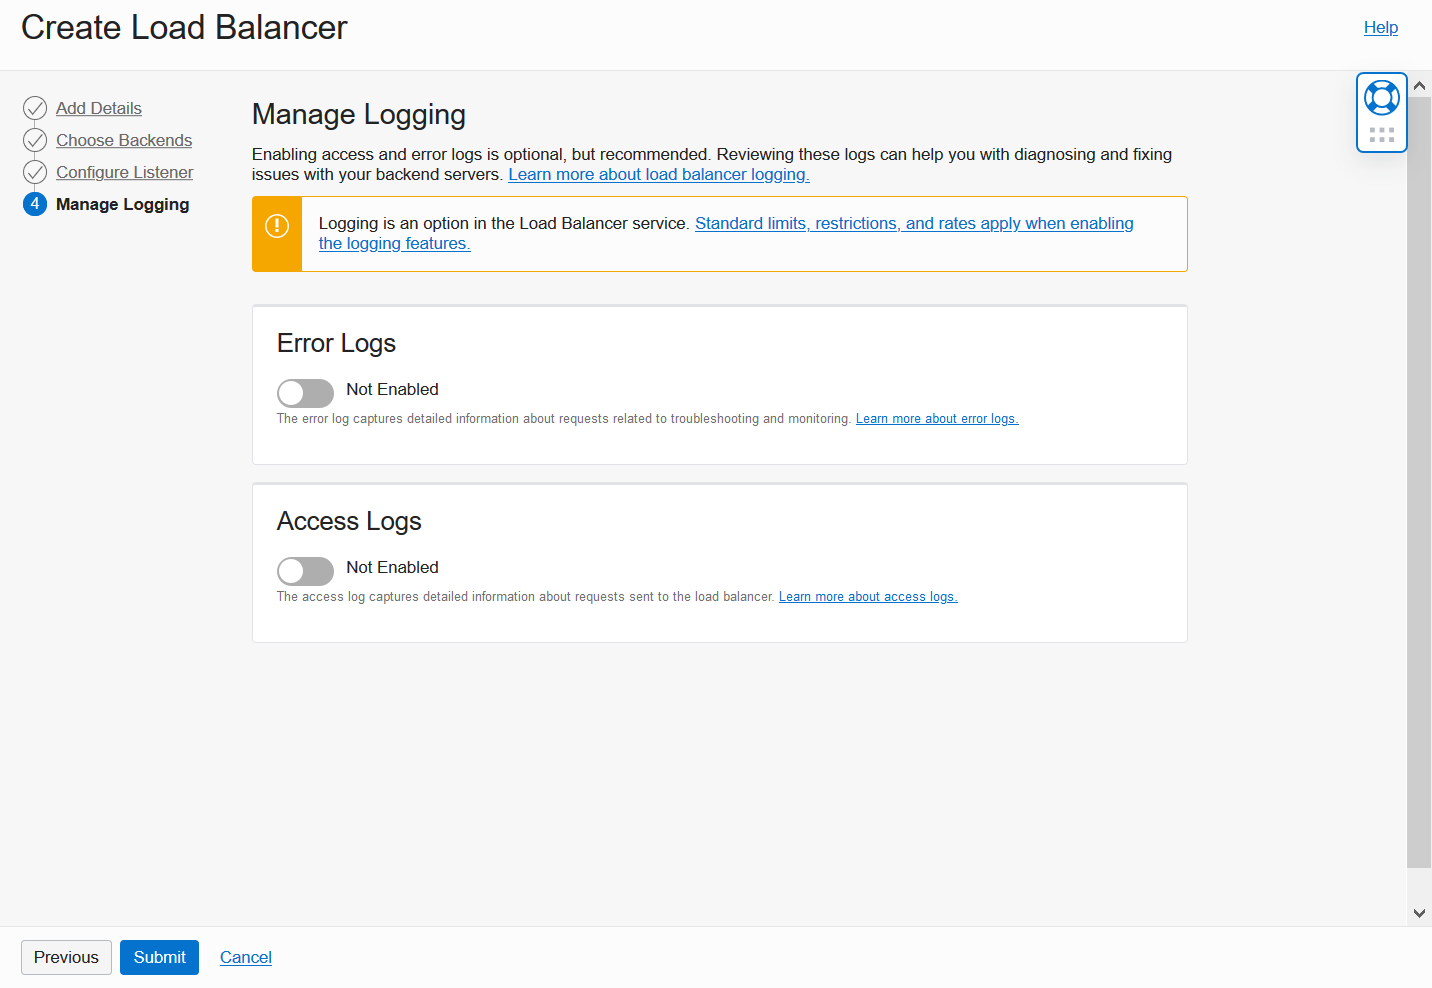Open the help lifebuoy icon

1381,97
